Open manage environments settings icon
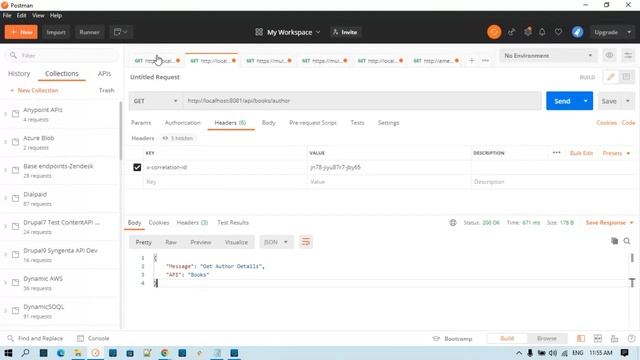Viewport: 640px width, 360px height. point(628,55)
